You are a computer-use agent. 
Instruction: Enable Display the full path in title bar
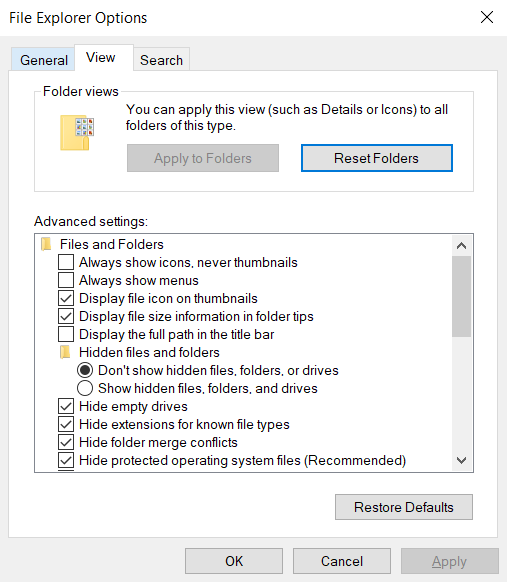[x=66, y=334]
